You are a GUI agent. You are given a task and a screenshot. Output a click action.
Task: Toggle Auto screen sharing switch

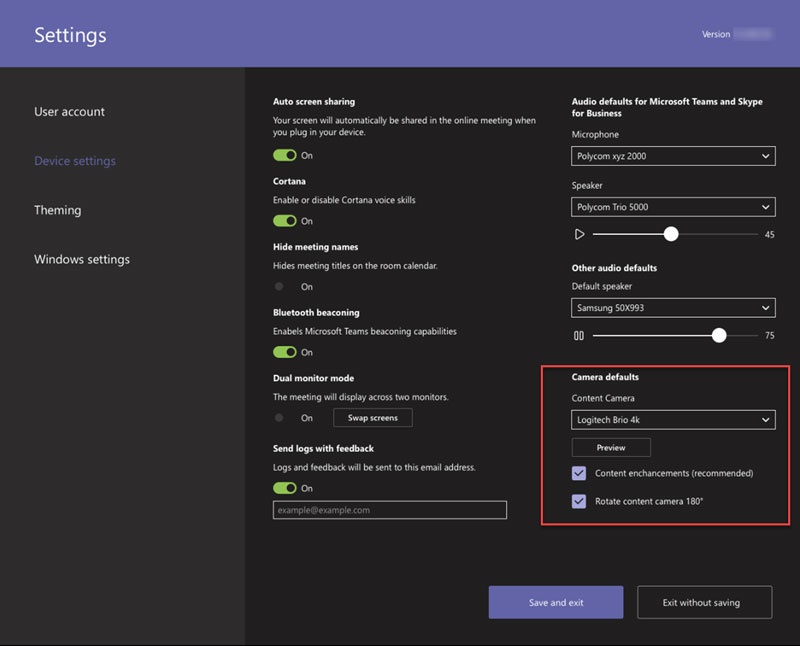click(285, 156)
